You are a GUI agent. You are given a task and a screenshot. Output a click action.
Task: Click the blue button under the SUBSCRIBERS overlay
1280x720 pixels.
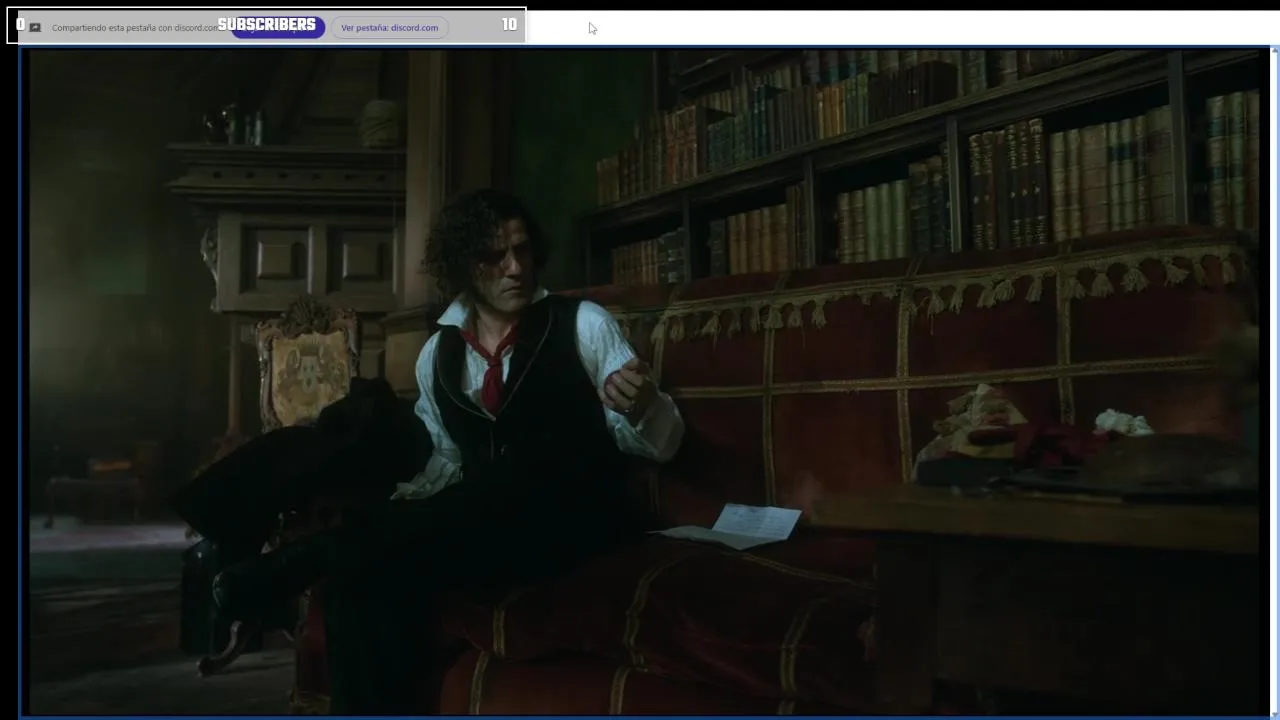pyautogui.click(x=278, y=28)
